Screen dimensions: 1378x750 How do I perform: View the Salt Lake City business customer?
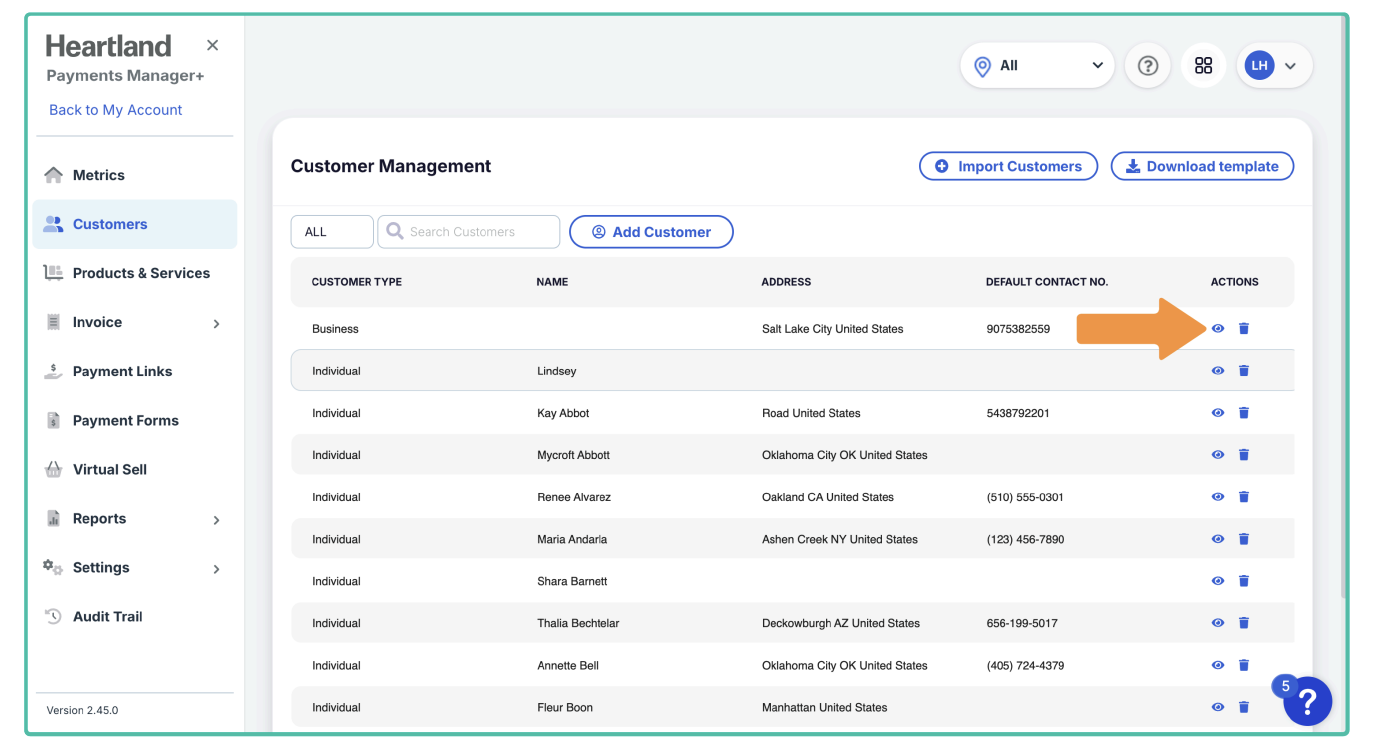pyautogui.click(x=1218, y=329)
